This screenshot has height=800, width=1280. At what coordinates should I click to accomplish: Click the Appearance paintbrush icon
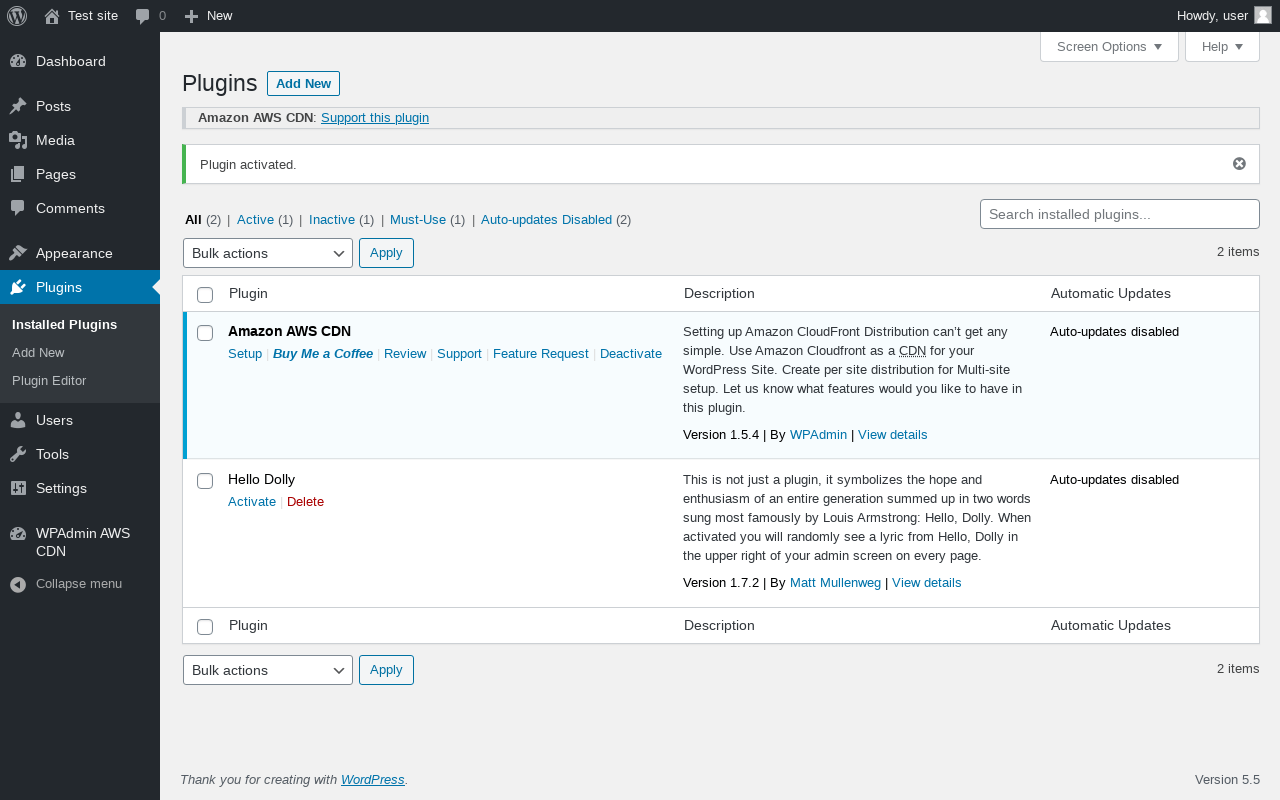click(18, 253)
